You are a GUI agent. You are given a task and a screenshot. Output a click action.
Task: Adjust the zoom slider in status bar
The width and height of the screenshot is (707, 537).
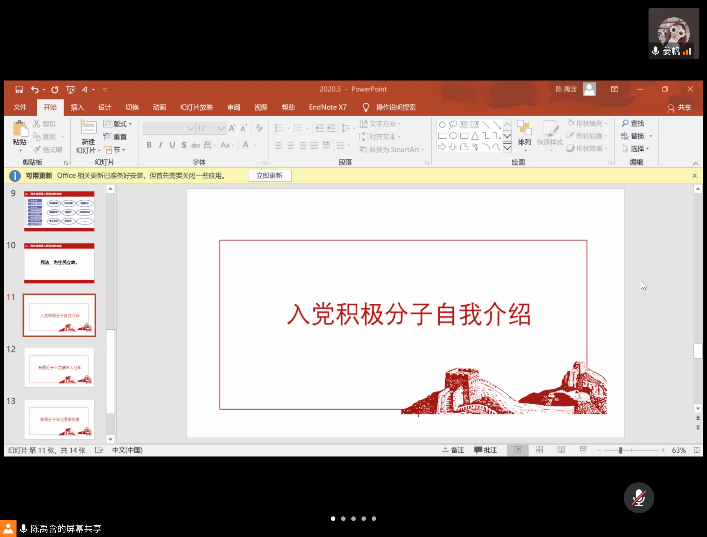click(x=621, y=451)
